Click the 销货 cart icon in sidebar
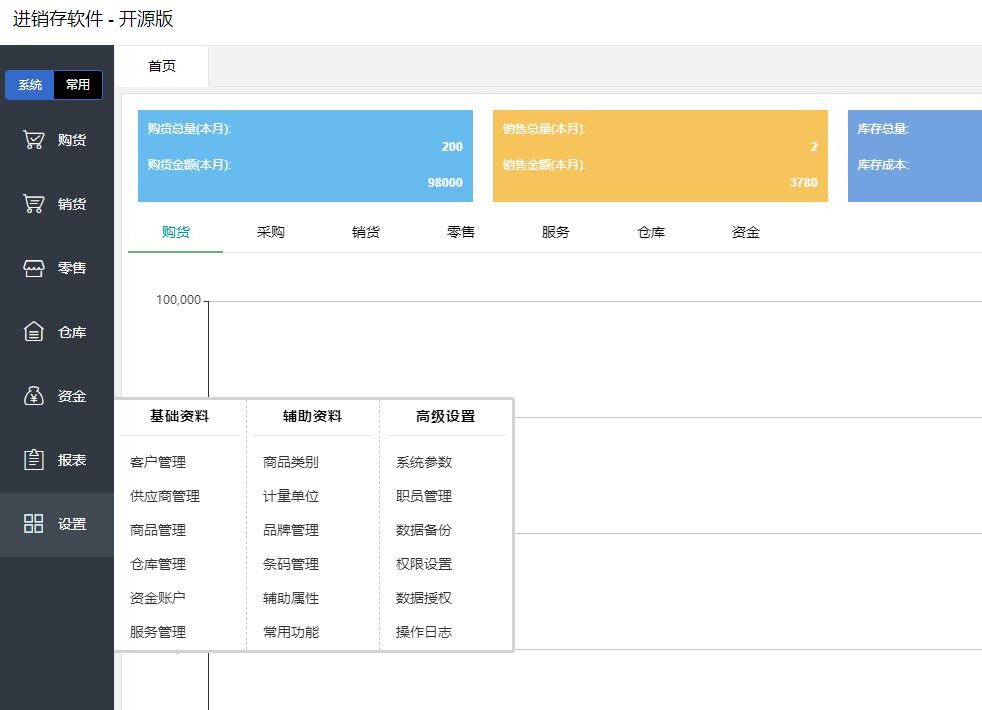This screenshot has height=710, width=982. point(34,203)
